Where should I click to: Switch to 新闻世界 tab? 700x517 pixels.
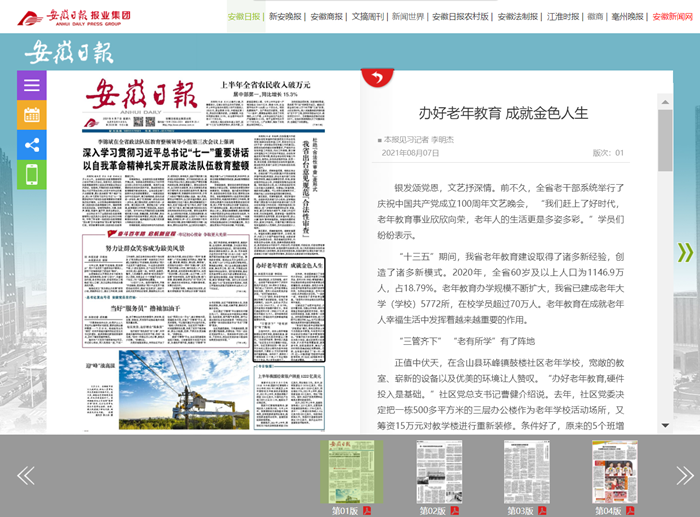tap(408, 17)
